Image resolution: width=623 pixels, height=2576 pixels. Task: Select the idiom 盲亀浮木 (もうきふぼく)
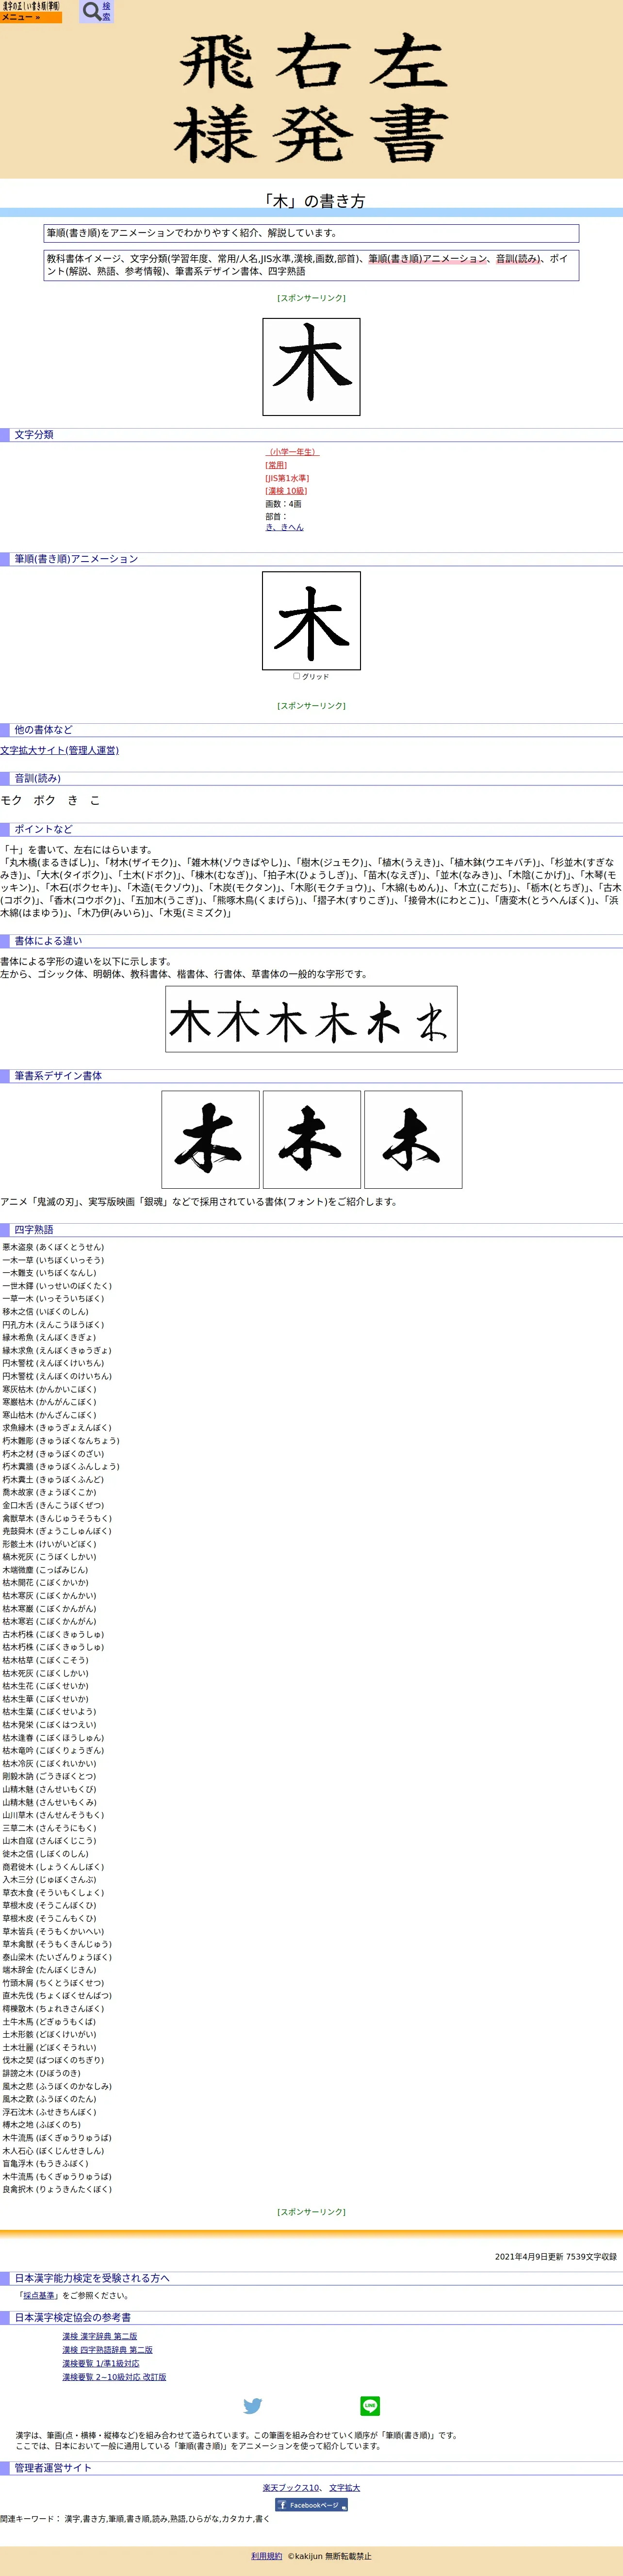pyautogui.click(x=45, y=2163)
